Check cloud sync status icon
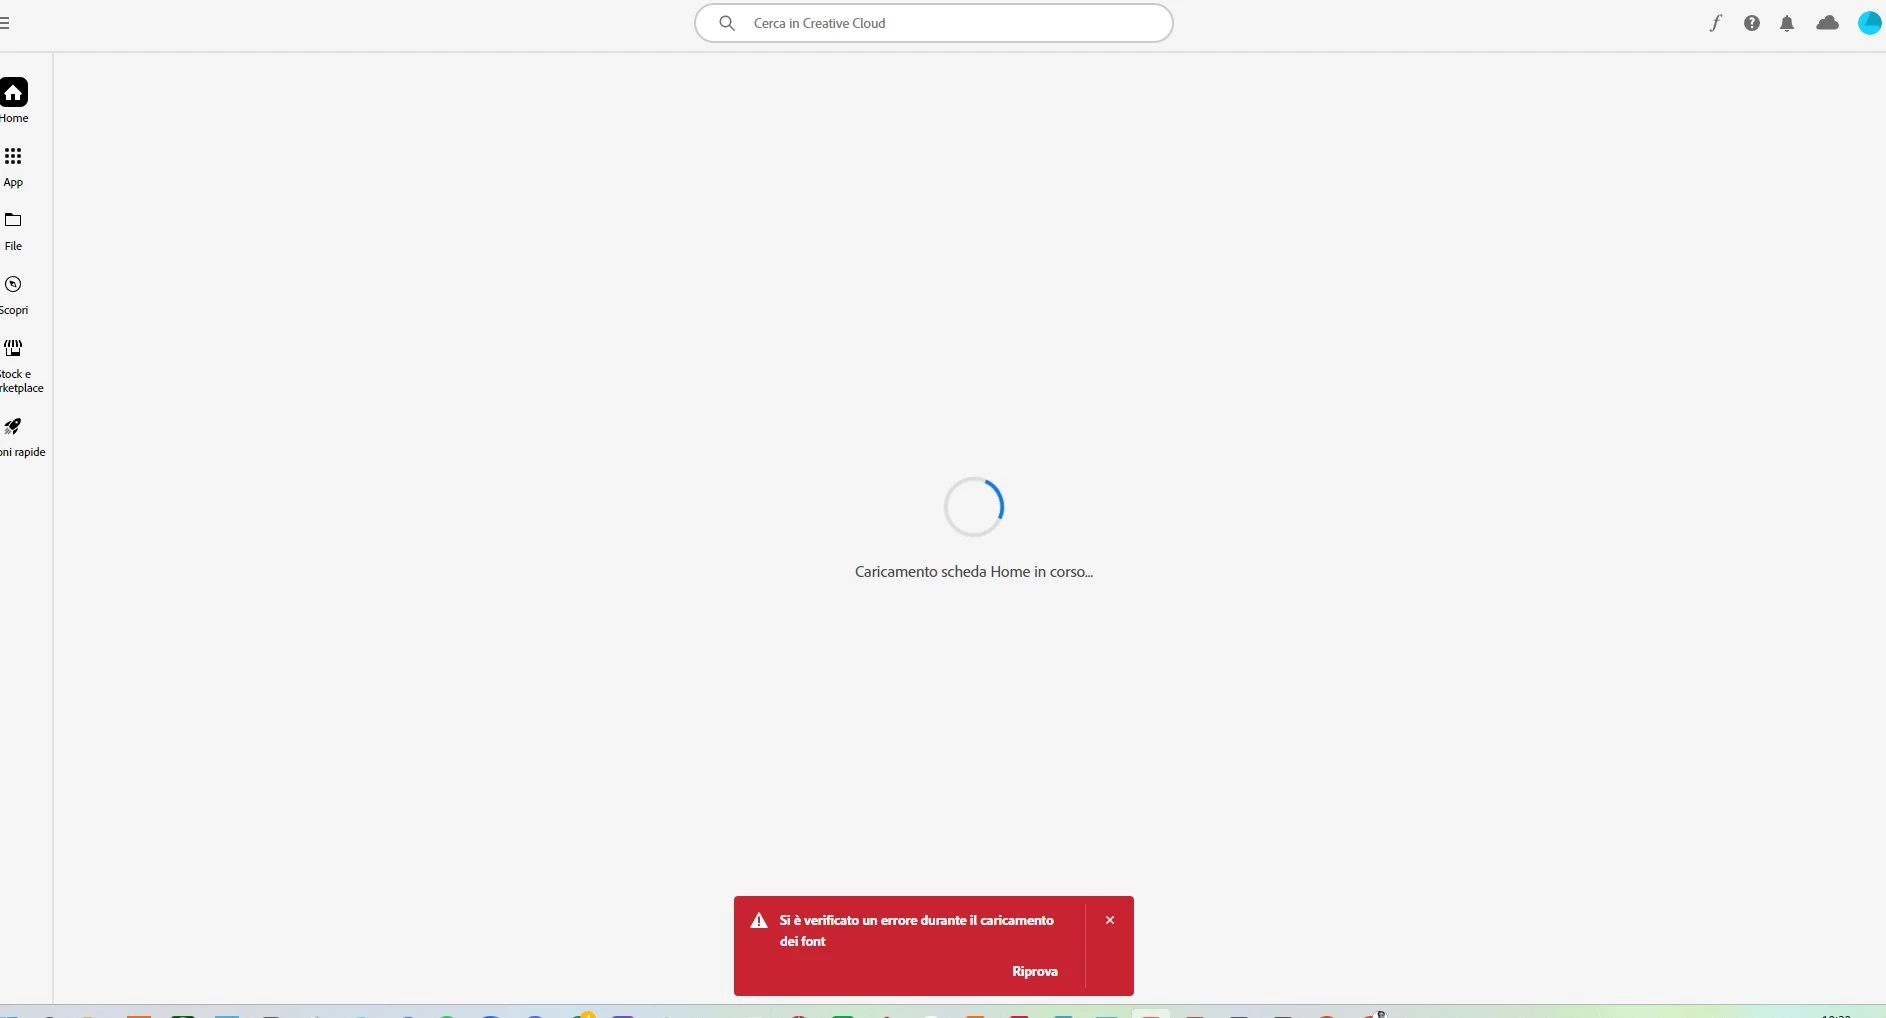This screenshot has width=1886, height=1018. [1827, 23]
